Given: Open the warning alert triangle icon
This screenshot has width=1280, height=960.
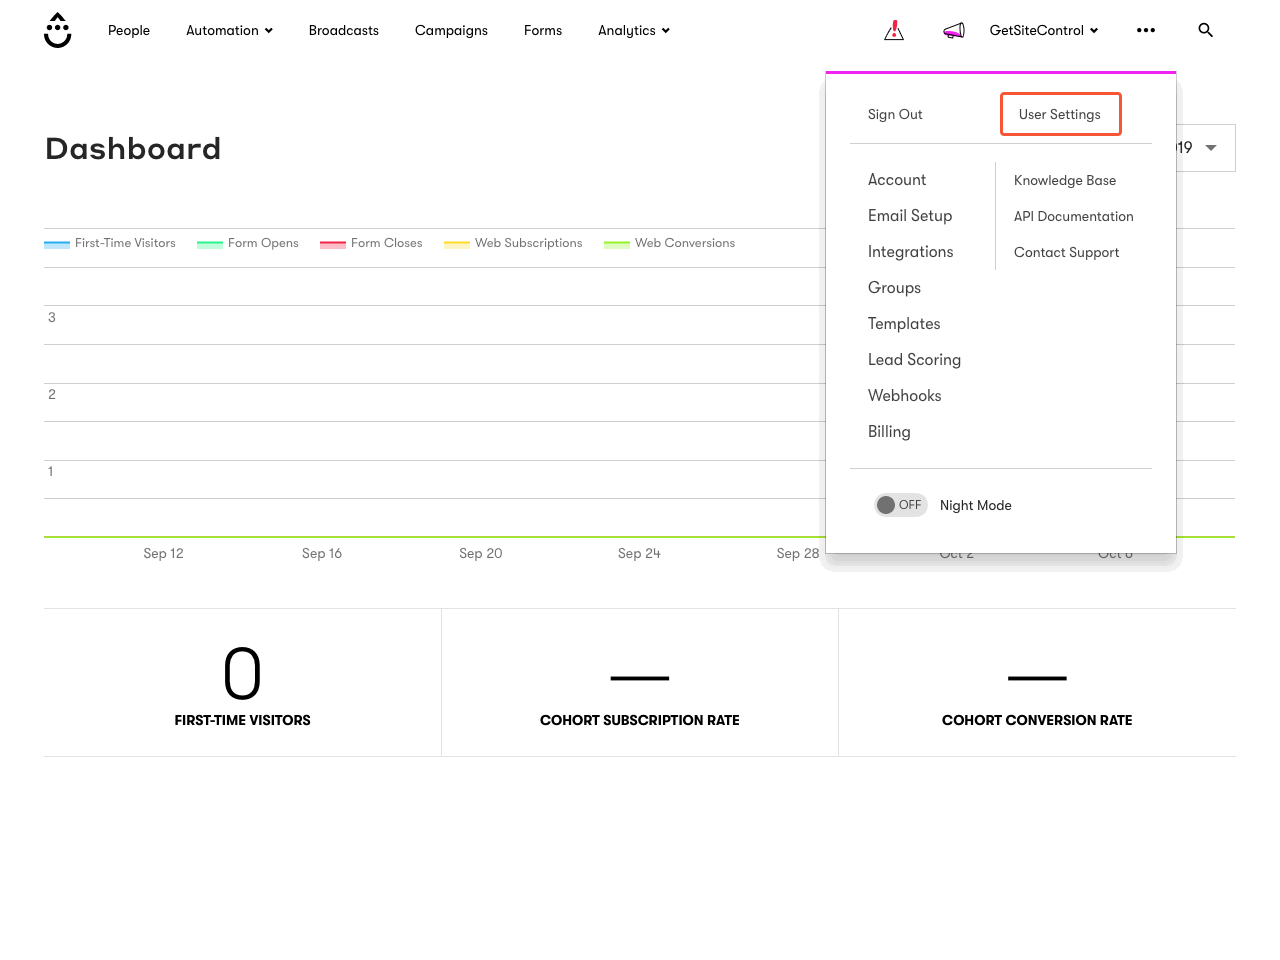Looking at the screenshot, I should [x=894, y=31].
